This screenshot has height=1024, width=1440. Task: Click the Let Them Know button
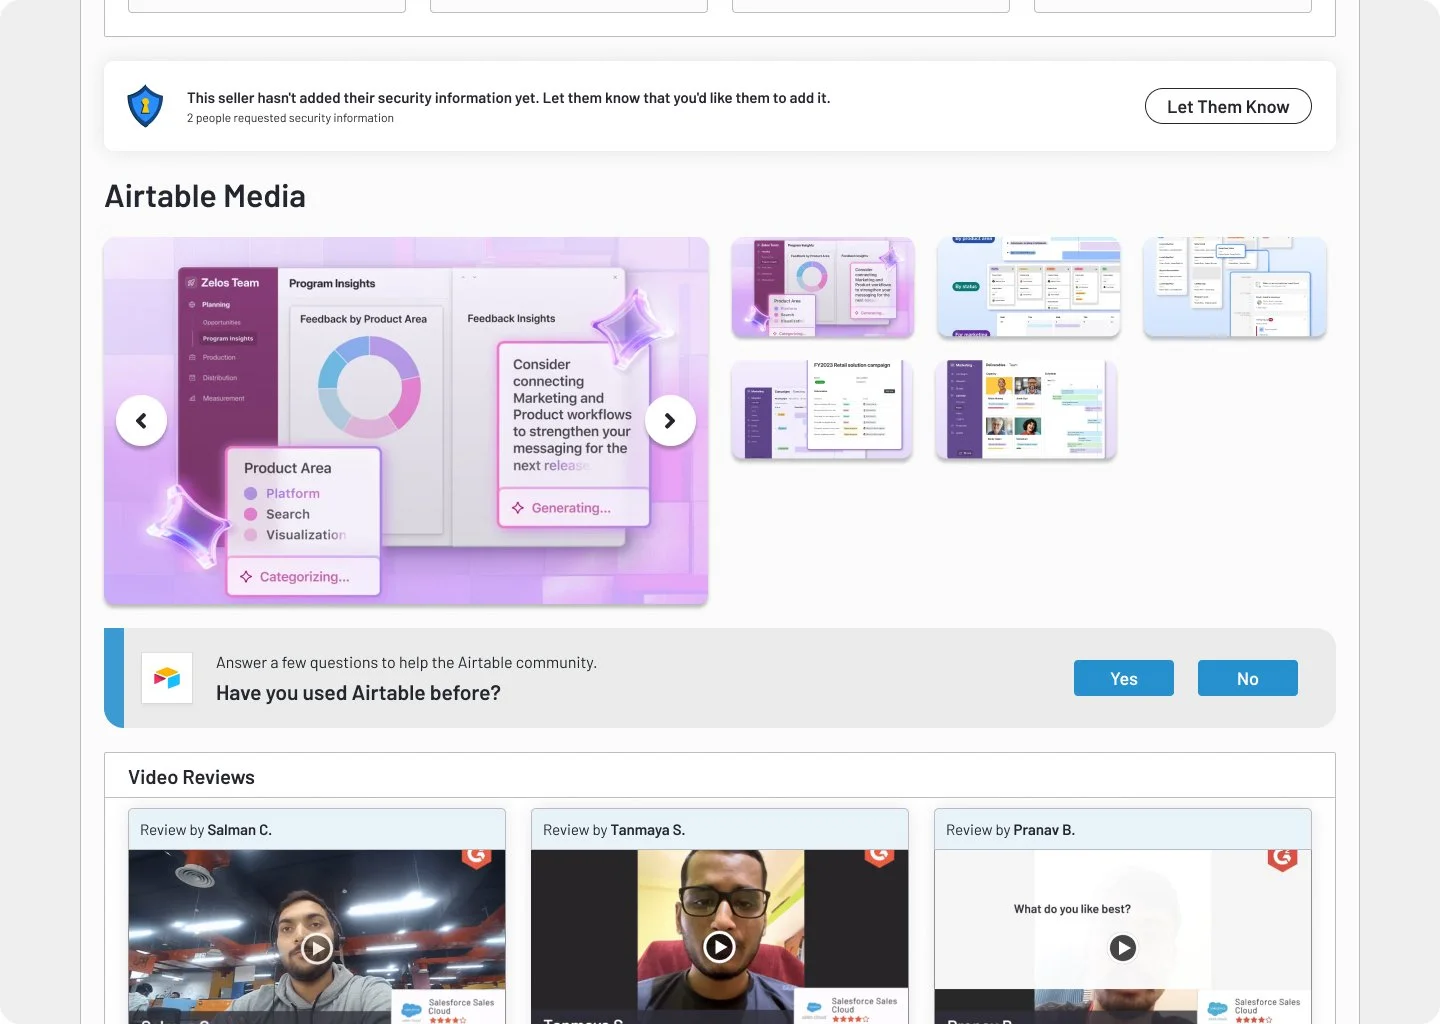1228,106
